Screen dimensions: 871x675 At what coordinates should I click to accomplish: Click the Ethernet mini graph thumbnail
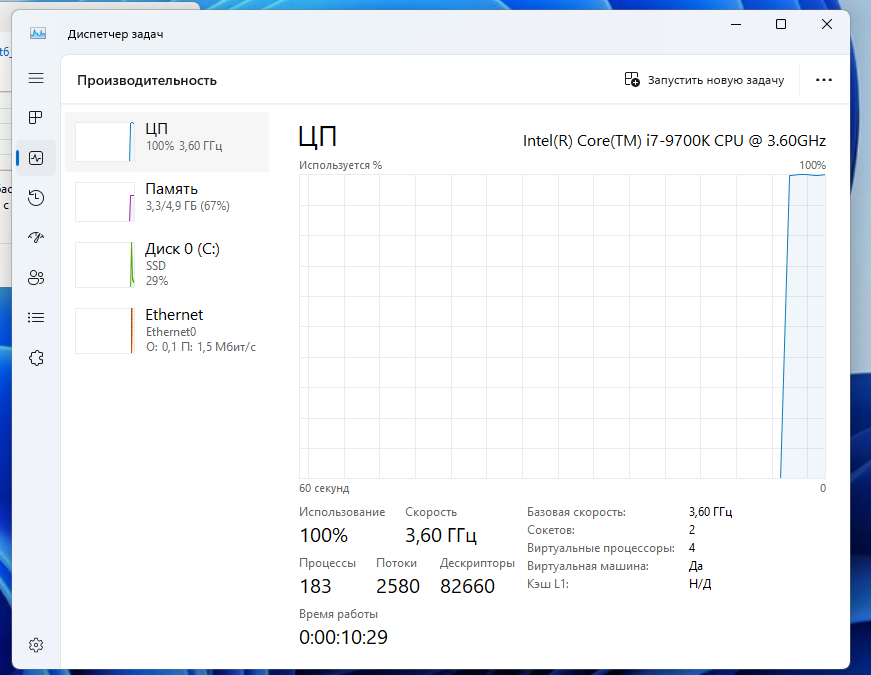pyautogui.click(x=105, y=331)
